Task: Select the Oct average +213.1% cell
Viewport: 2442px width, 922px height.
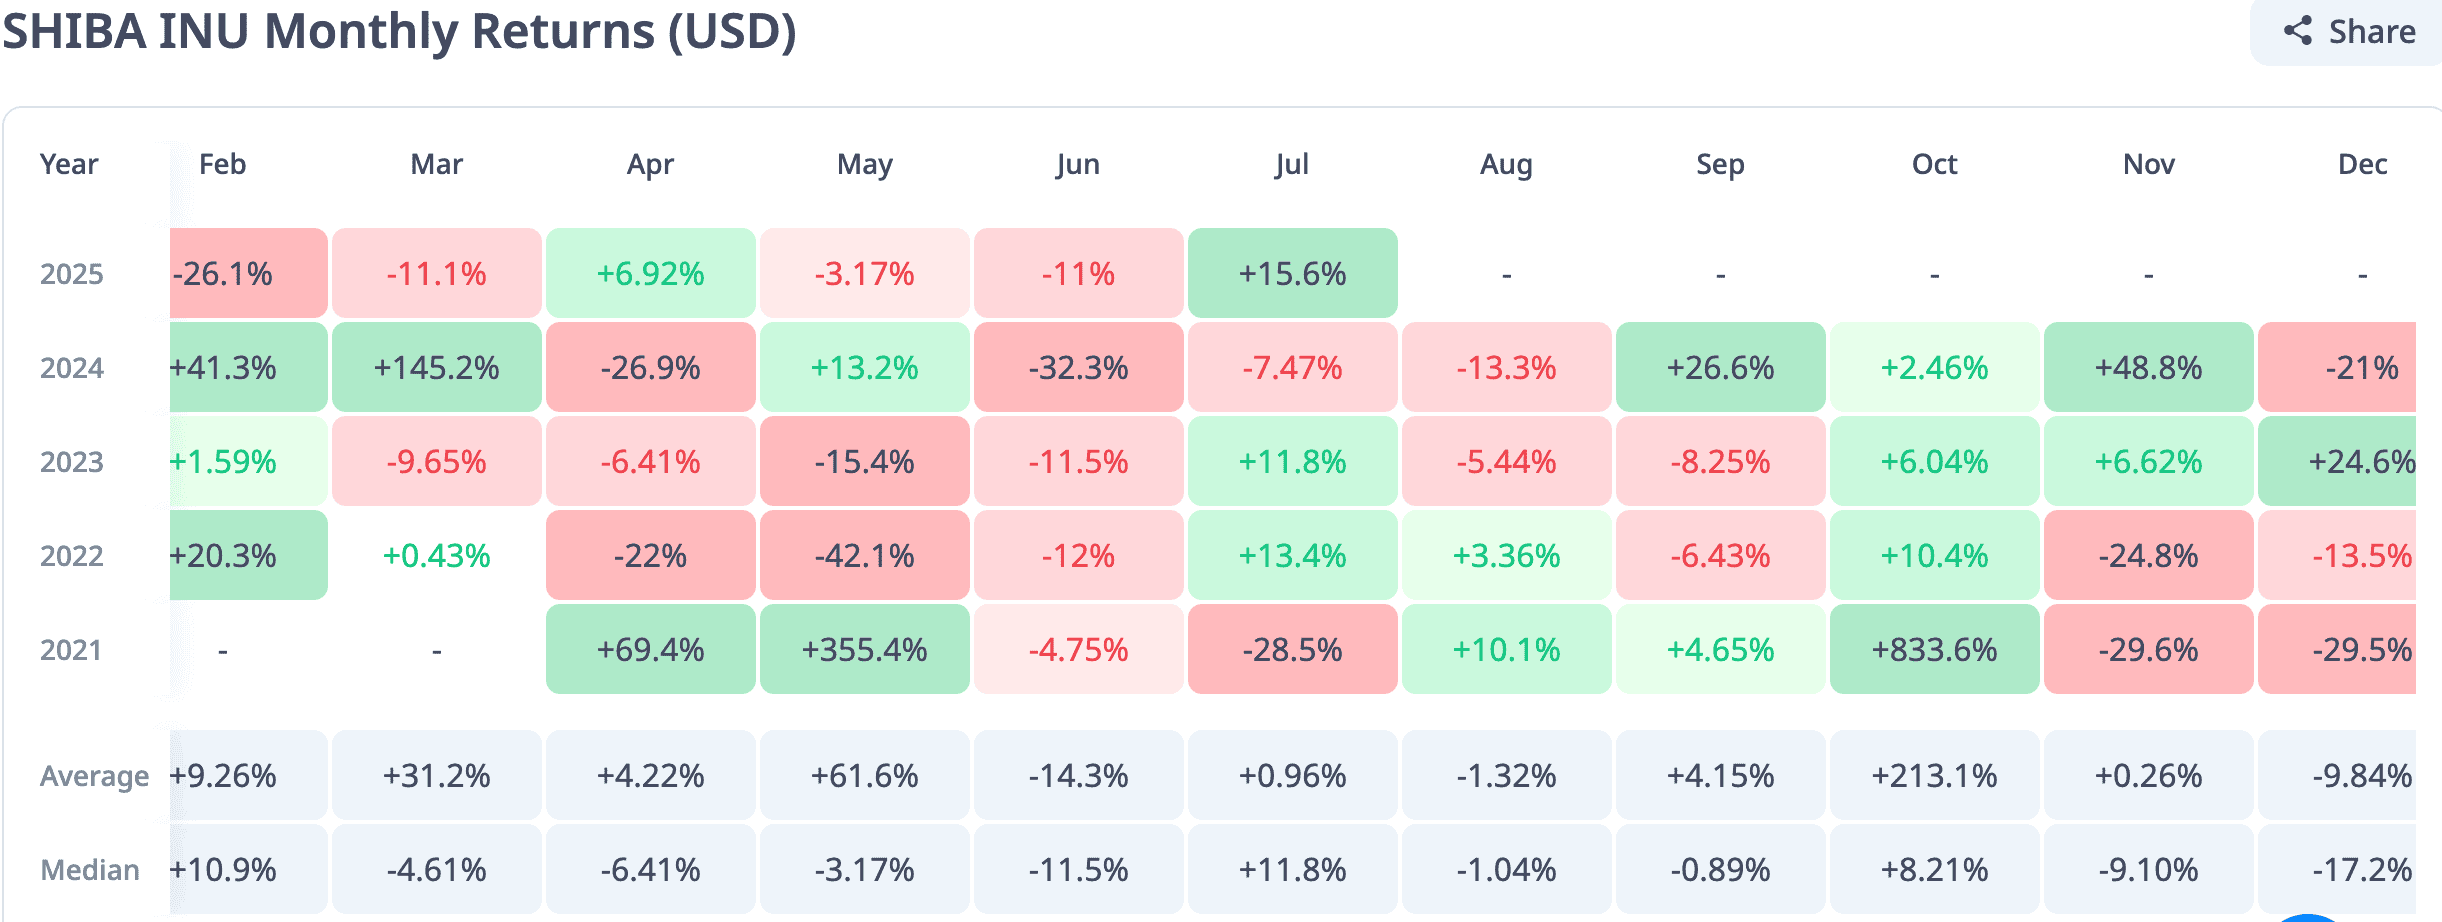Action: pos(1934,775)
